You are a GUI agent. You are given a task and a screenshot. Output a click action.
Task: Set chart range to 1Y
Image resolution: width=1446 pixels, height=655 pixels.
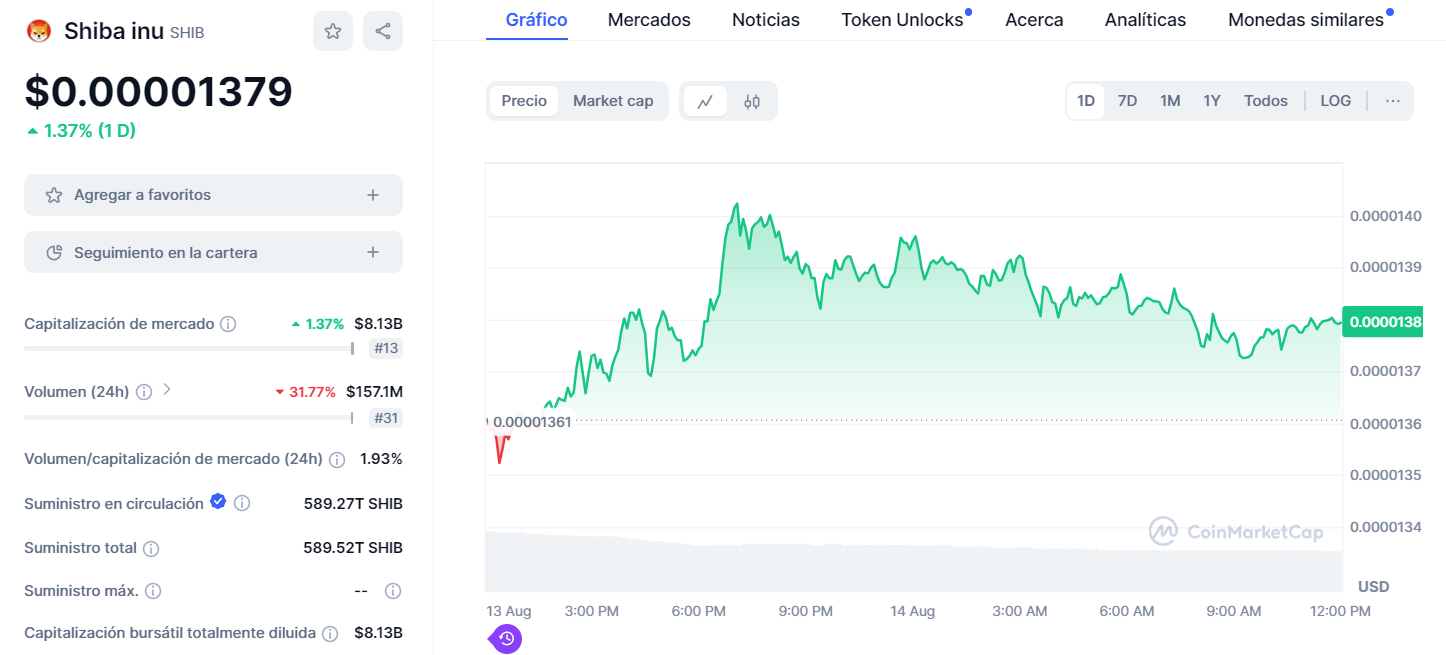(1212, 101)
